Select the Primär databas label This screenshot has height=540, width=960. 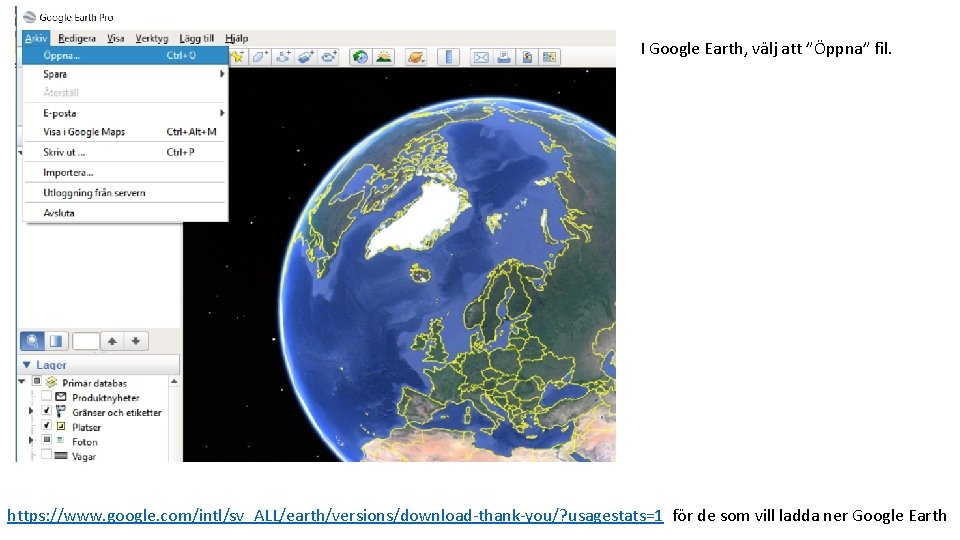(94, 383)
